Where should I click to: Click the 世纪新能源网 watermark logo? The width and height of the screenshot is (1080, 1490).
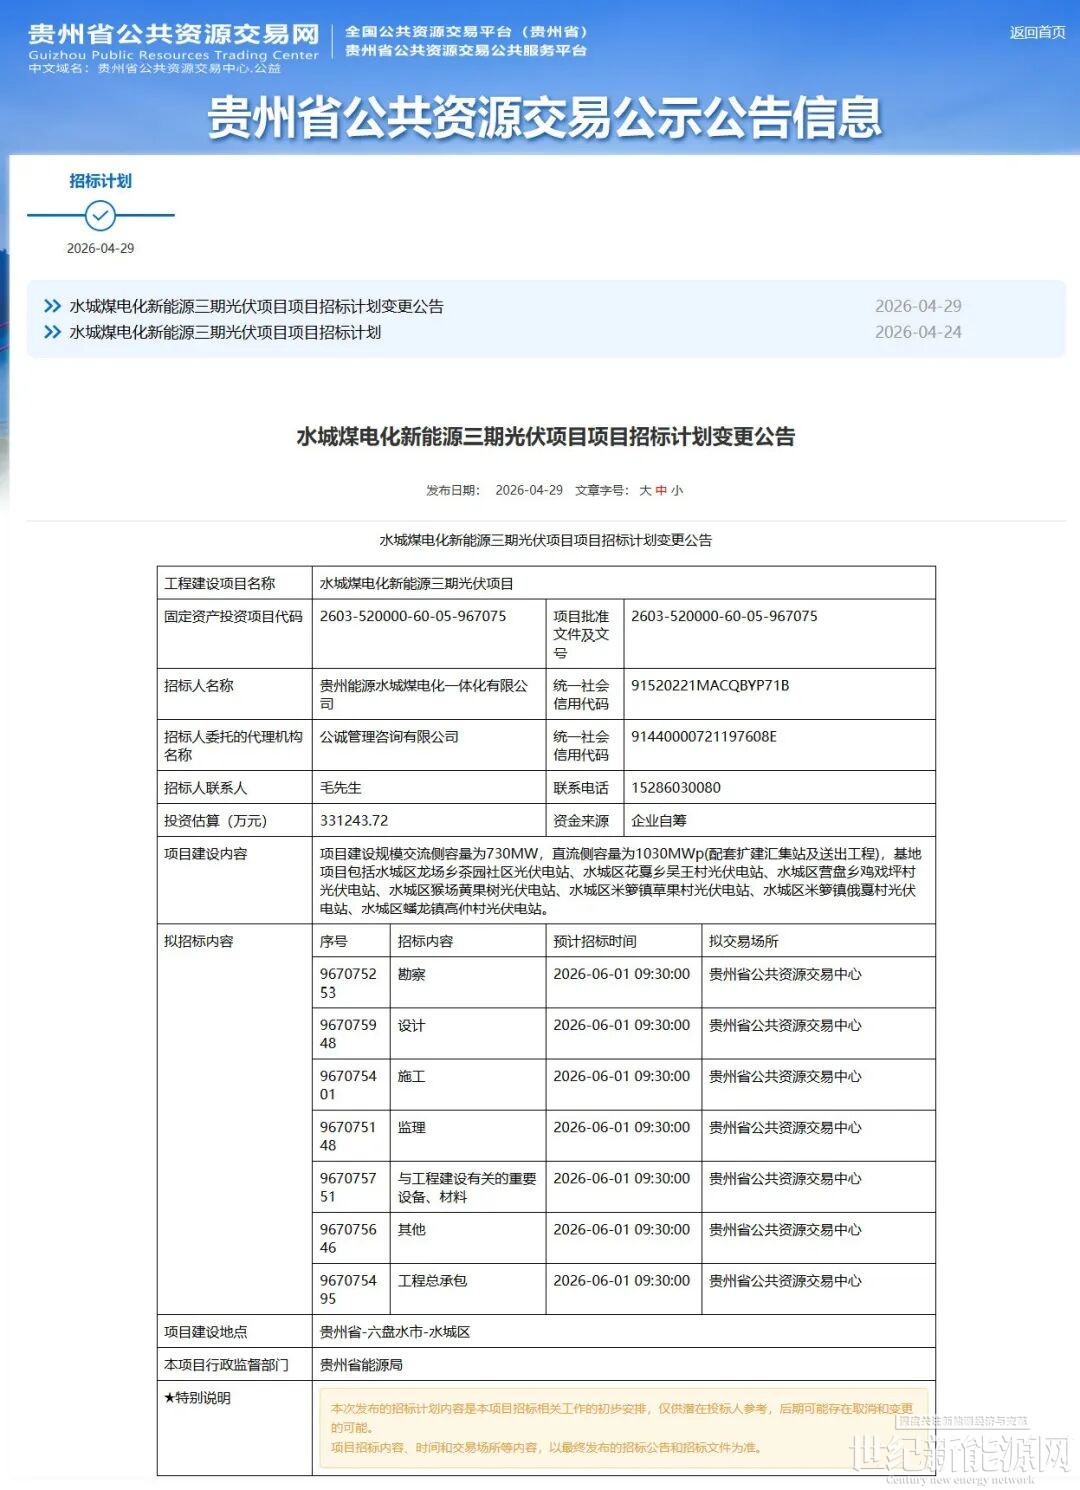coord(958,1455)
